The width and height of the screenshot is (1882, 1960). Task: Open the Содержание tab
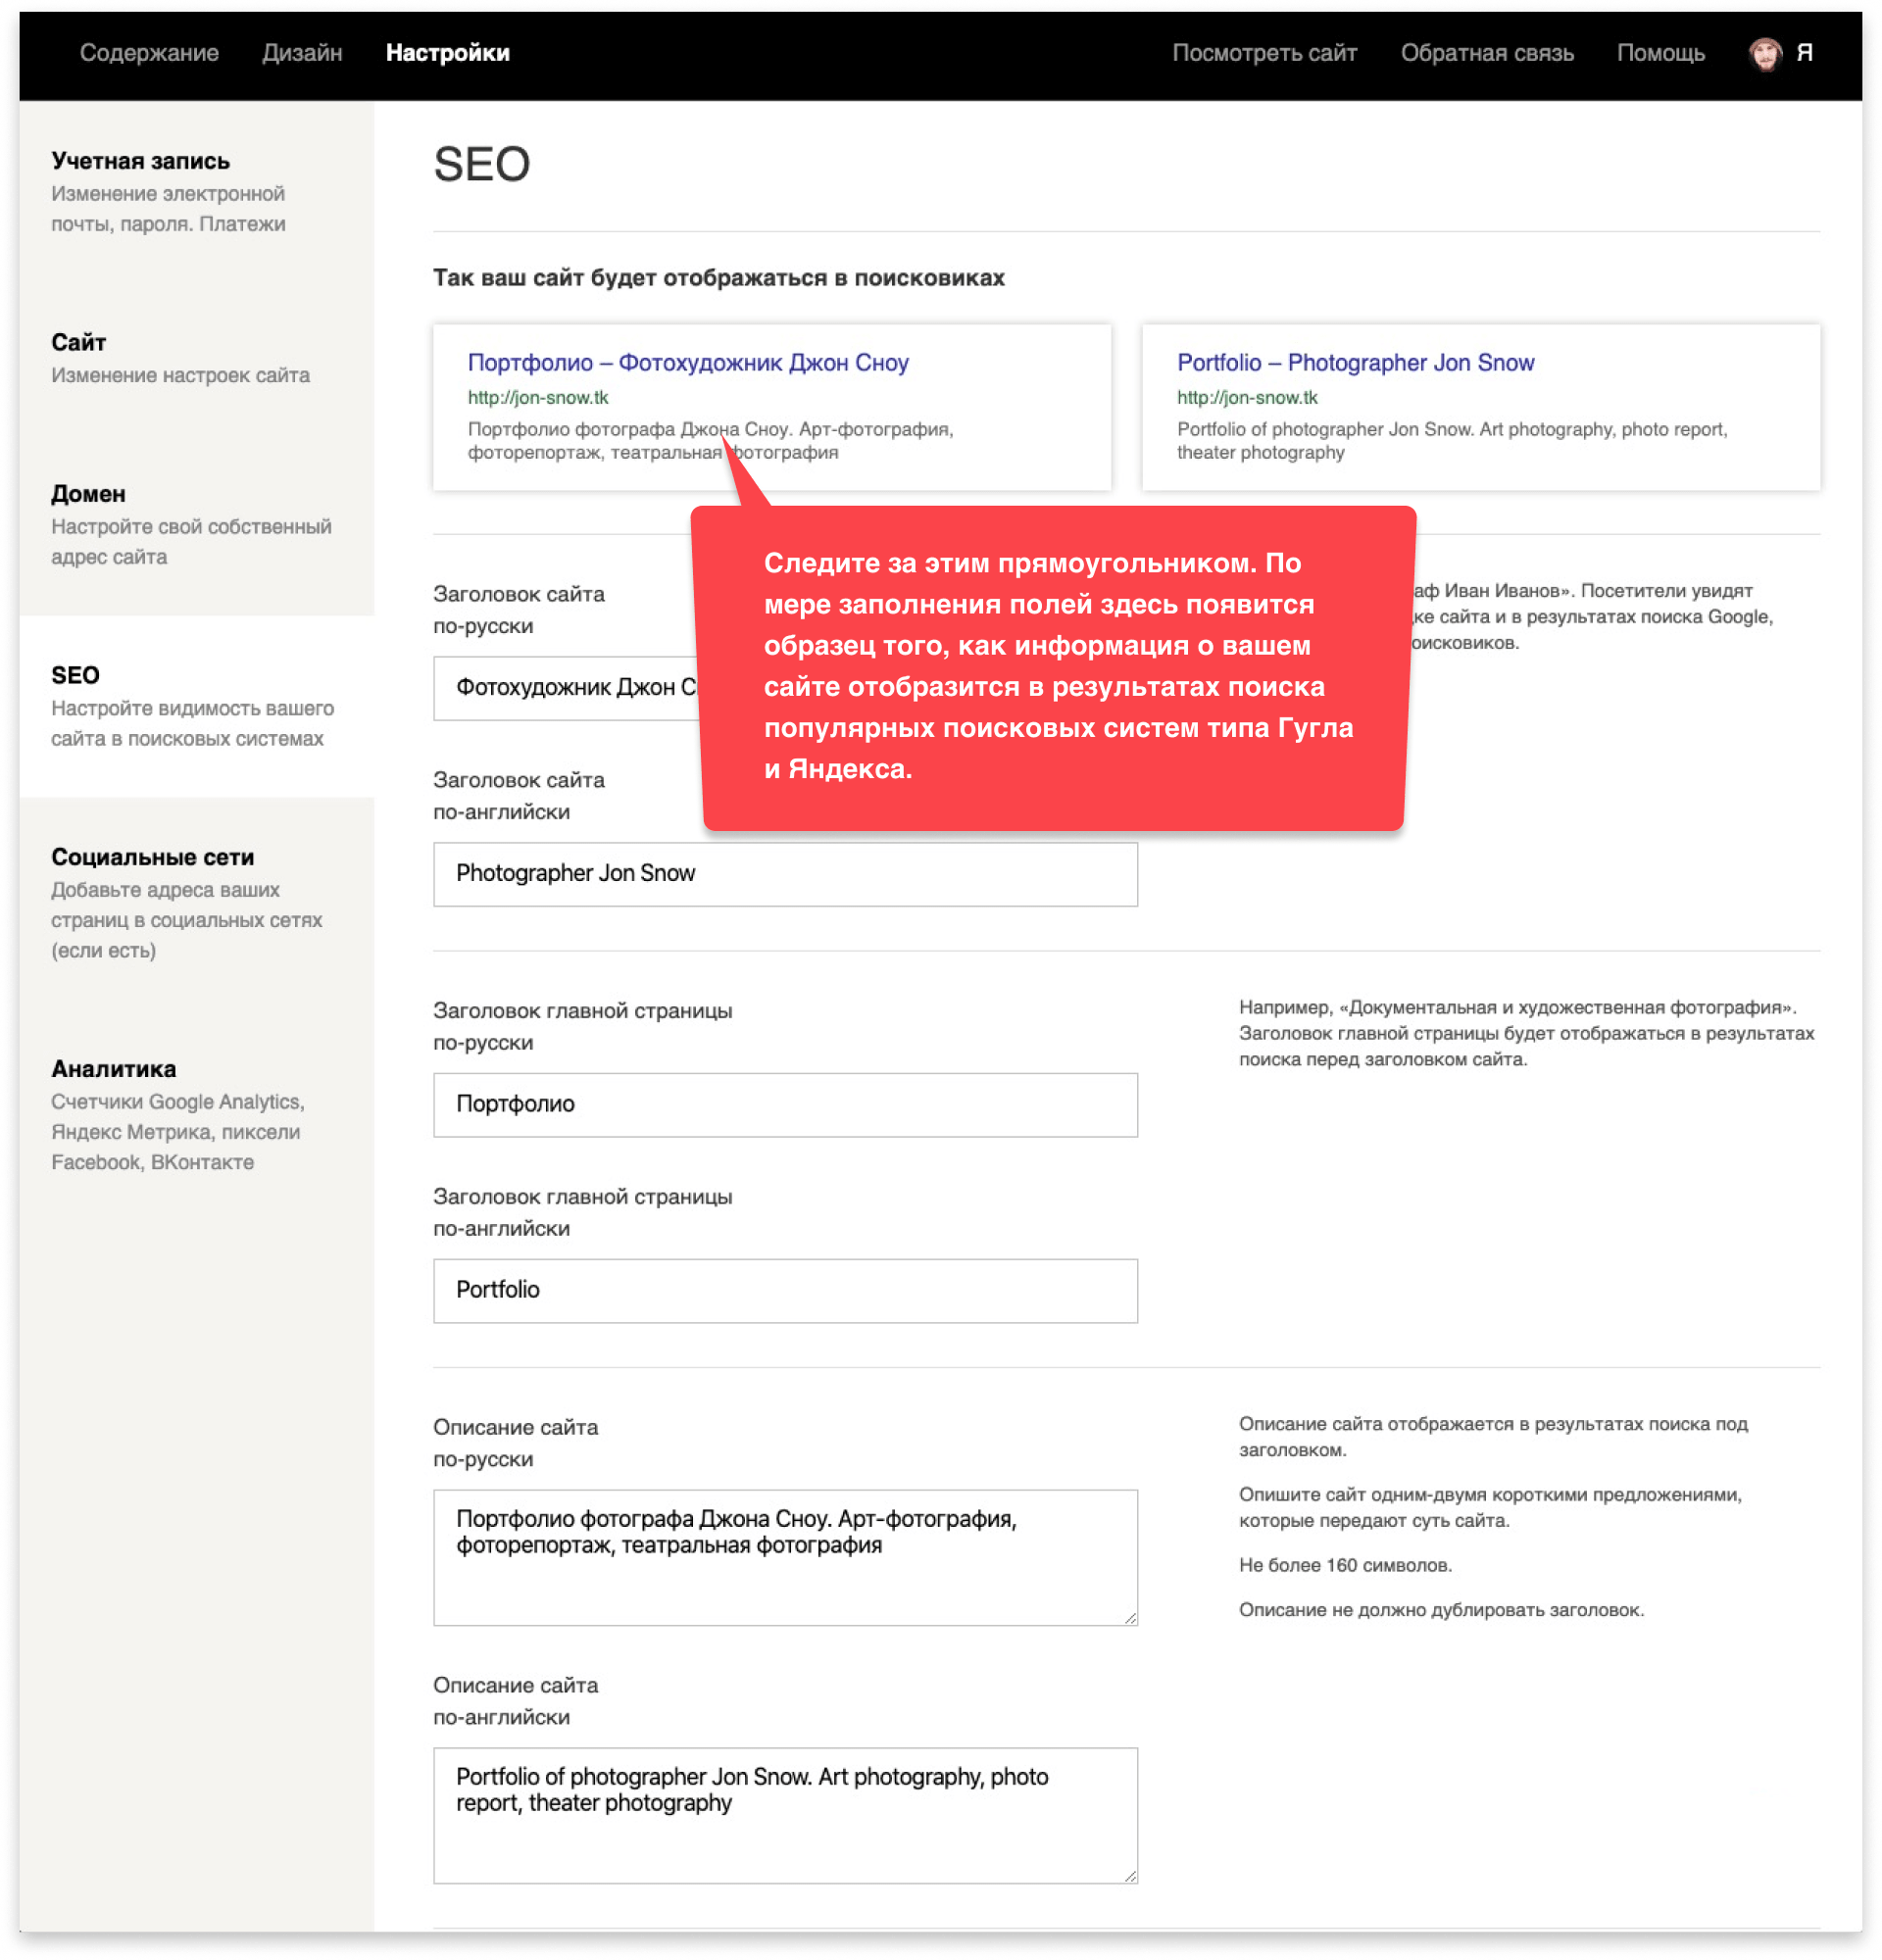click(x=149, y=53)
